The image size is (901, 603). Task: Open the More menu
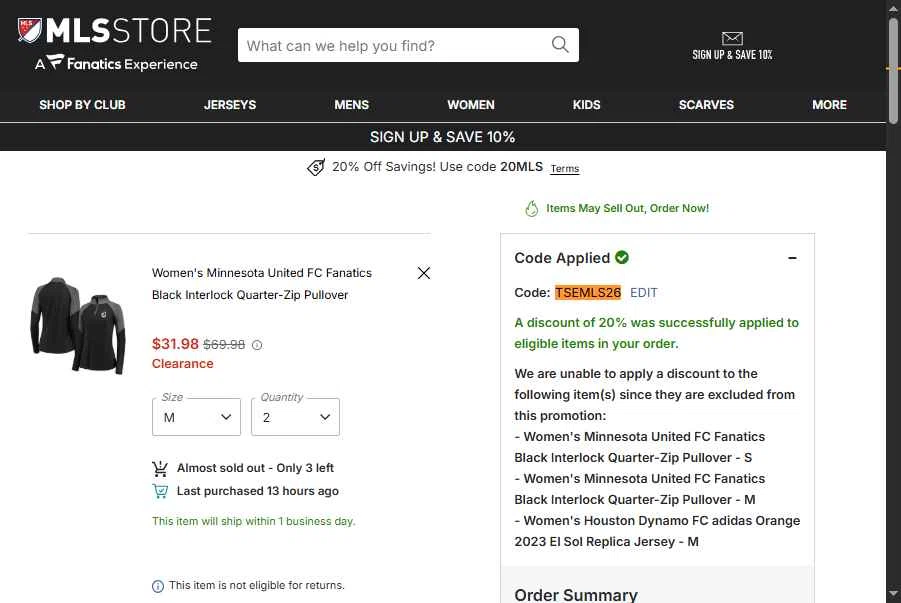click(x=829, y=105)
